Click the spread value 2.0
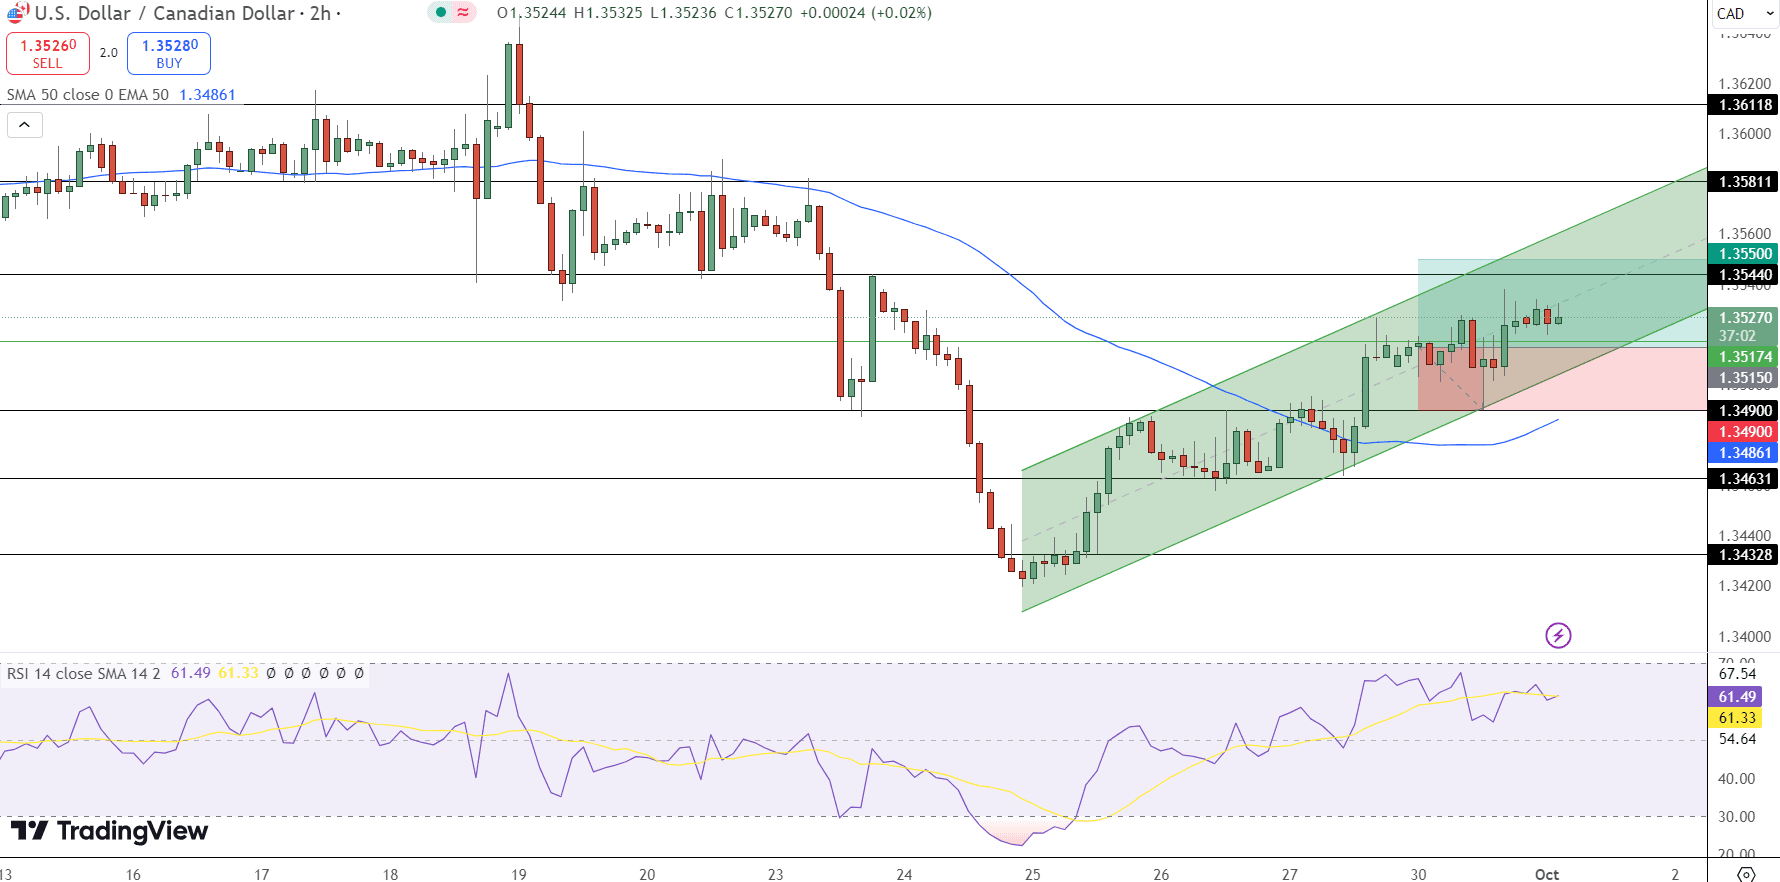This screenshot has height=882, width=1780. tap(109, 53)
